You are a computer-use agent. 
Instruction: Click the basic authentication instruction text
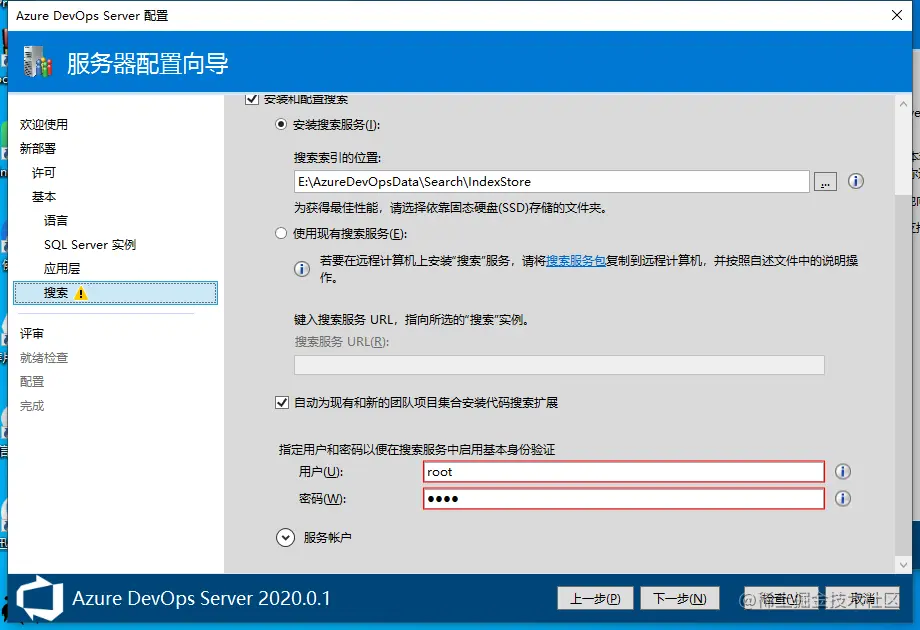click(417, 449)
